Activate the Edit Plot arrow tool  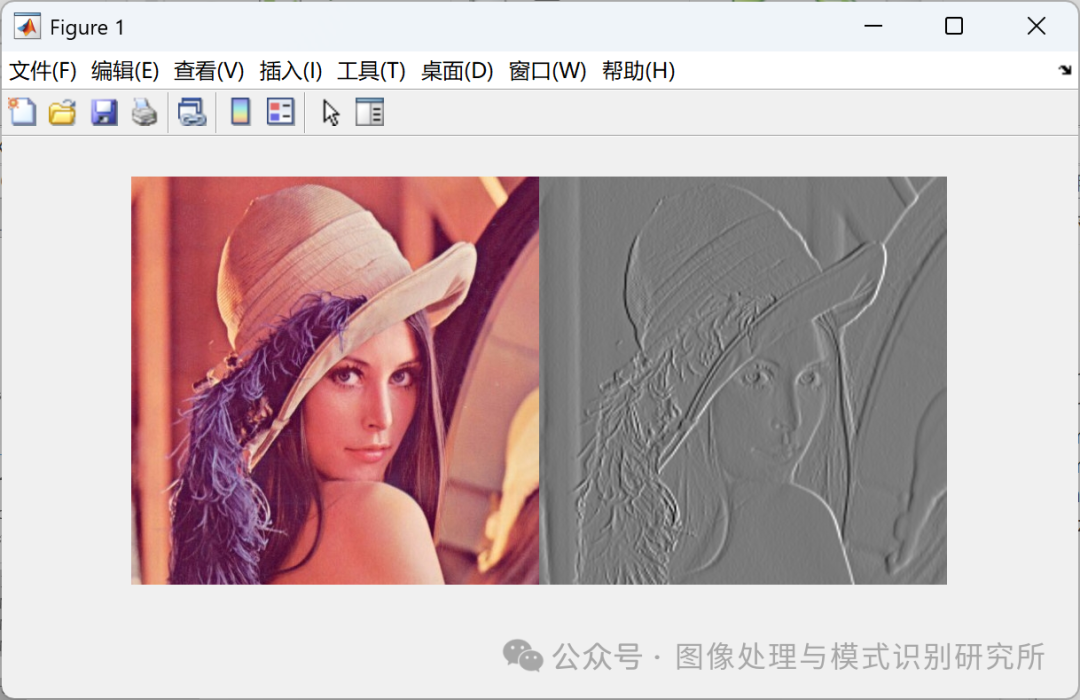[331, 112]
